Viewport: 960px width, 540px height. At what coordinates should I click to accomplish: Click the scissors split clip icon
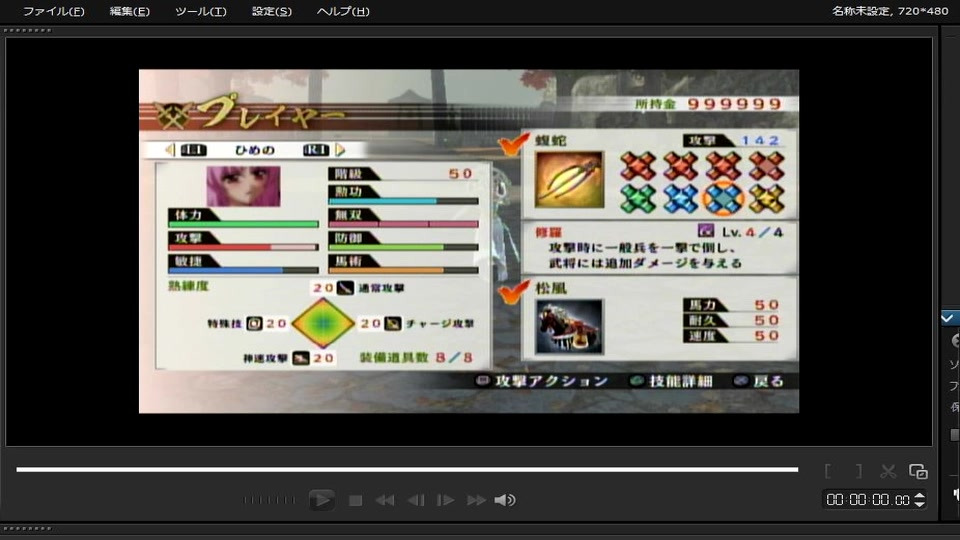888,471
